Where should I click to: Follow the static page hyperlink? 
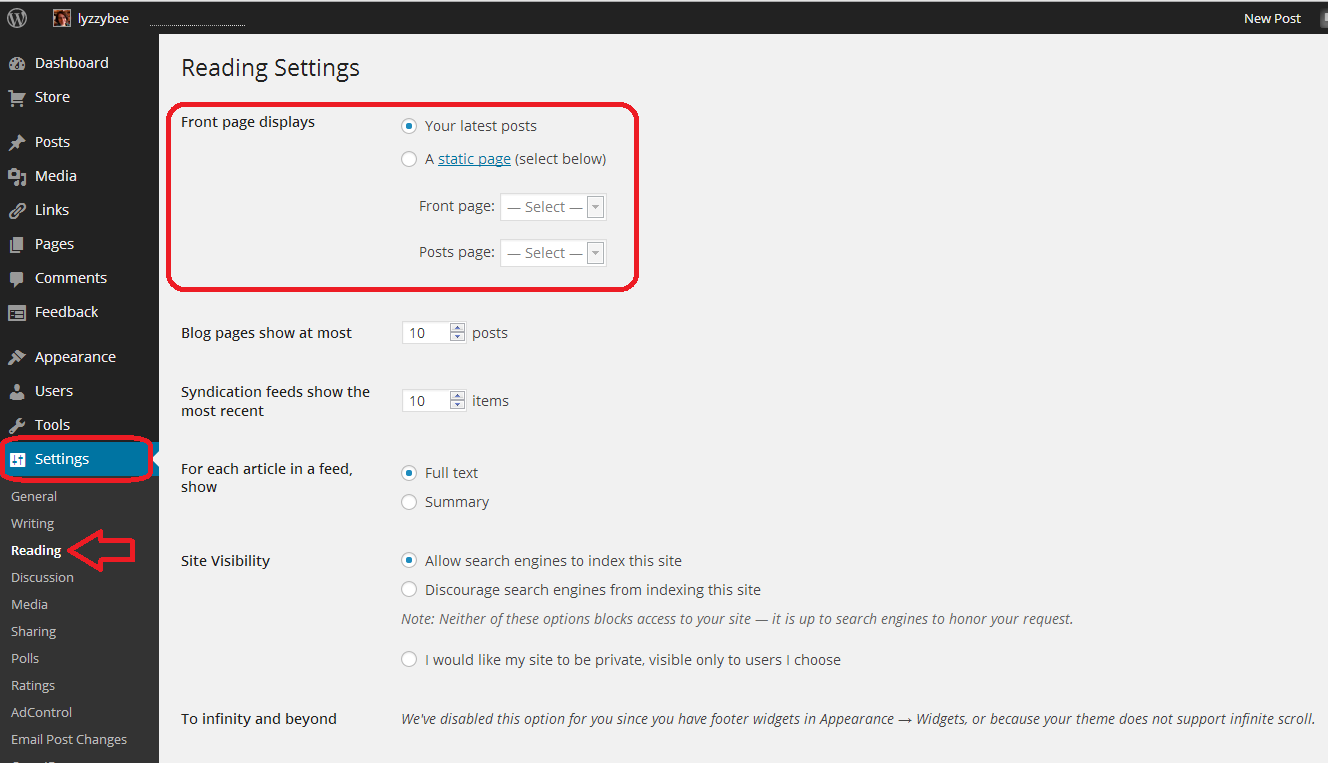tap(474, 159)
